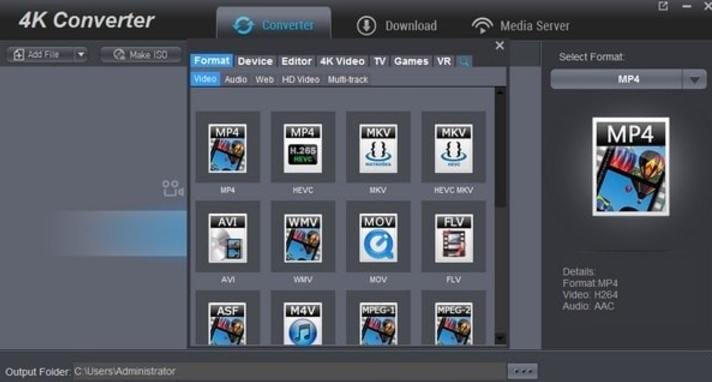Expand the format dropdown arrow
The image size is (712, 382).
(694, 80)
